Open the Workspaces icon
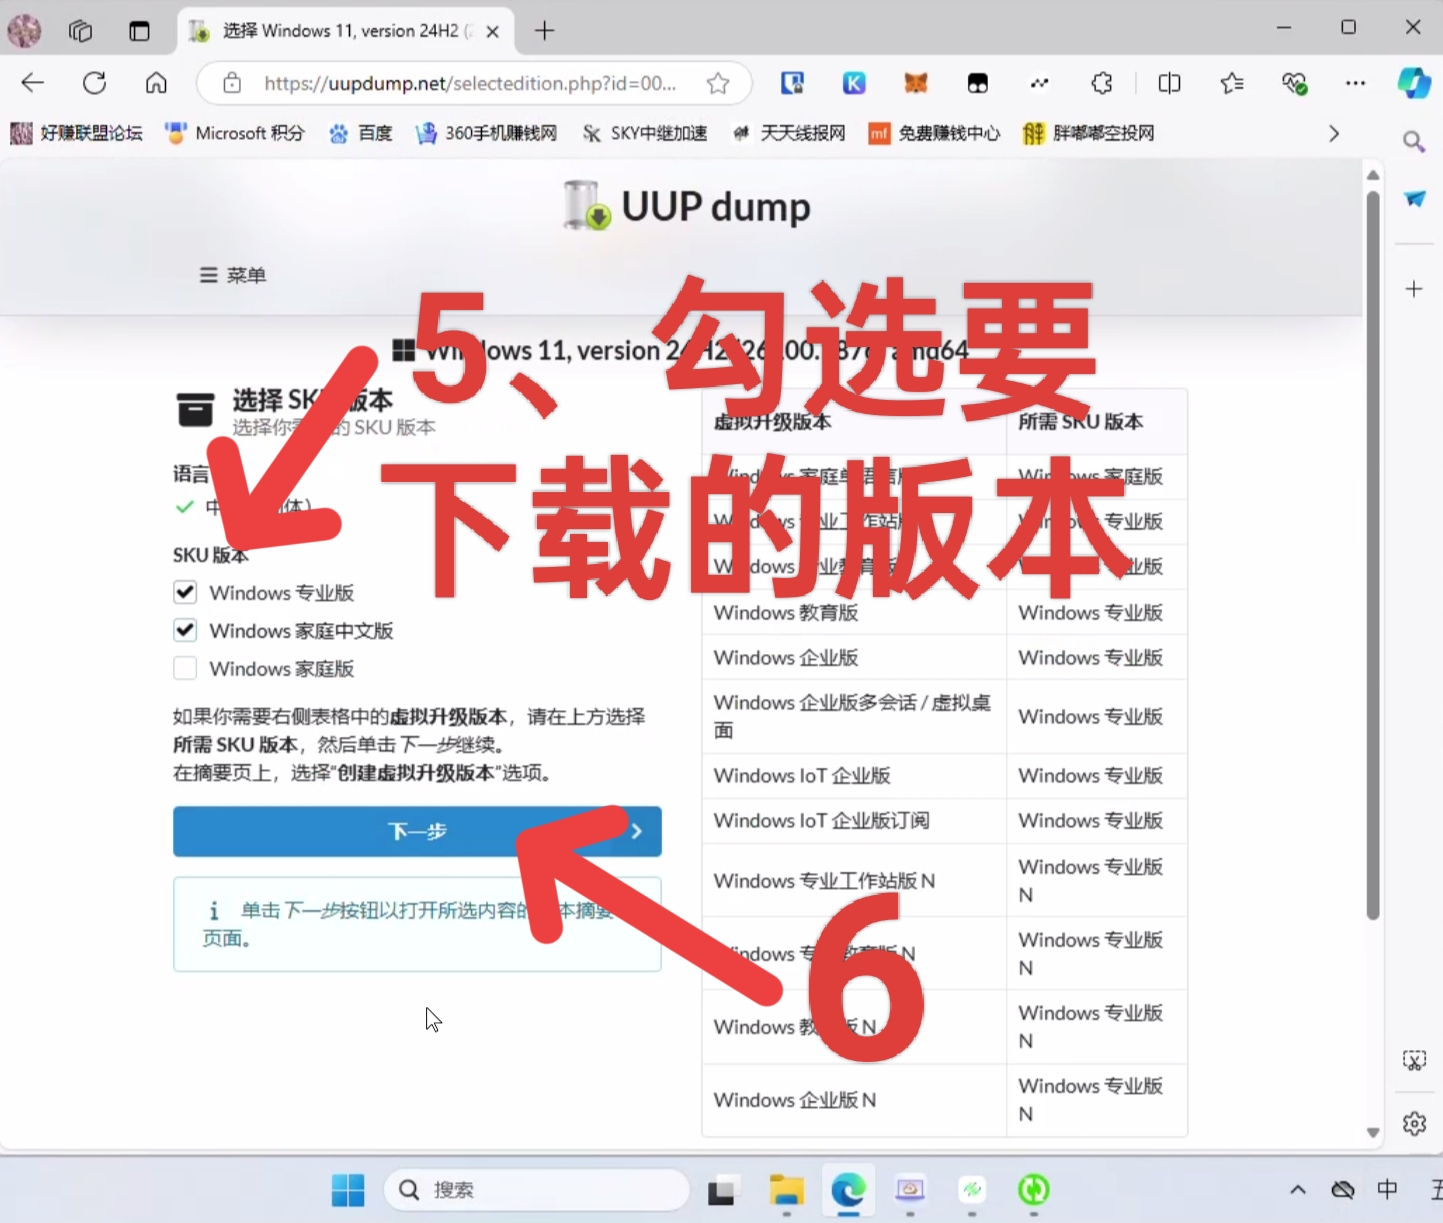 [81, 31]
